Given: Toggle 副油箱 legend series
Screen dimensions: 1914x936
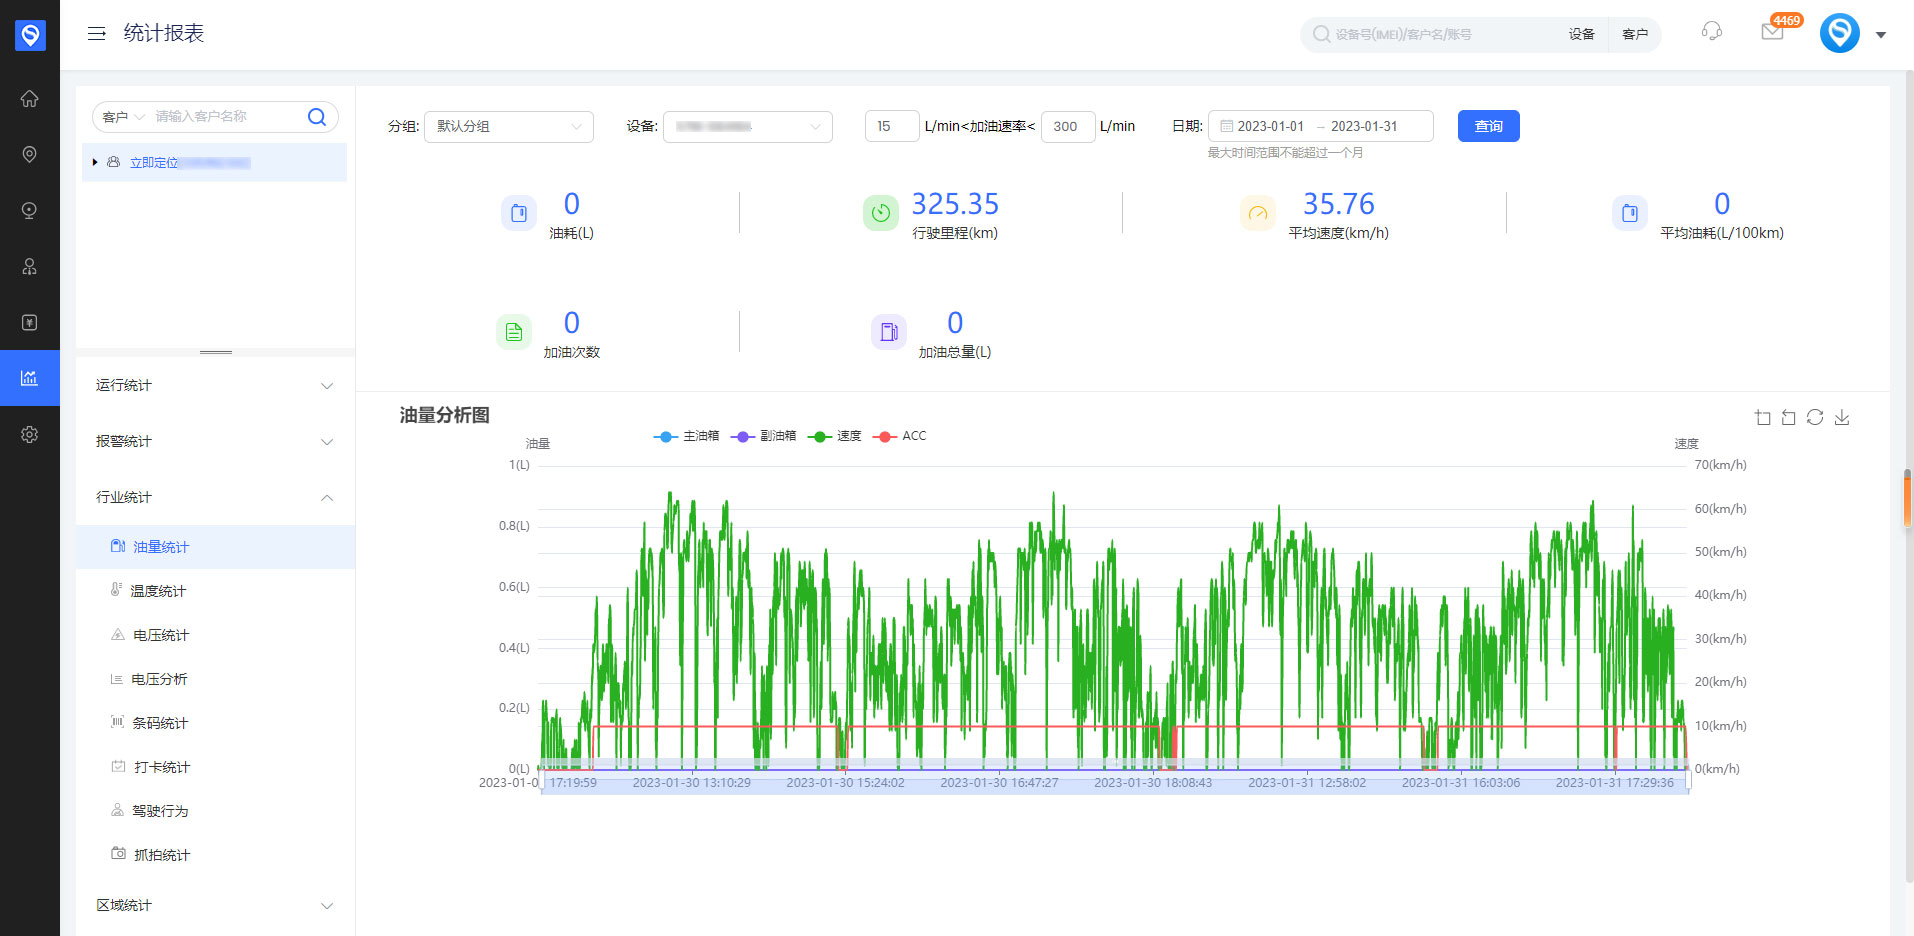Looking at the screenshot, I should click(763, 436).
